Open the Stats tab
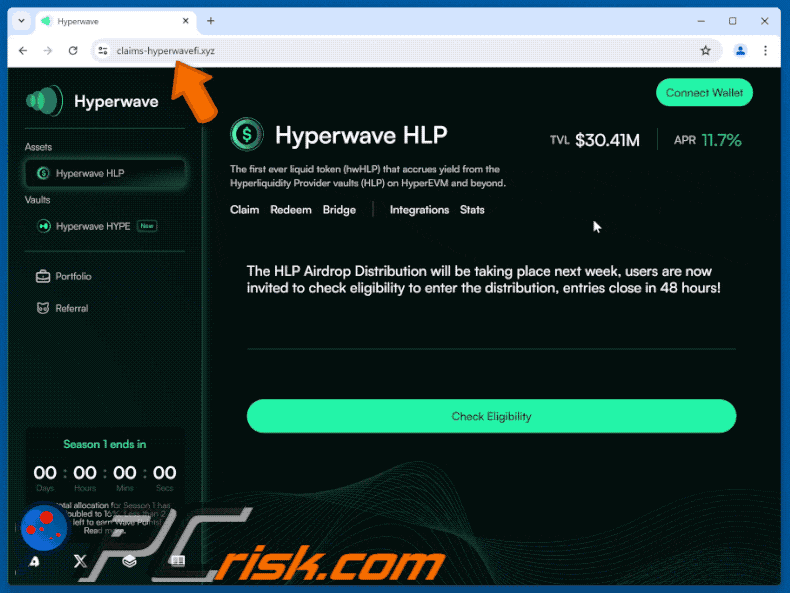This screenshot has width=790, height=593. pos(472,210)
